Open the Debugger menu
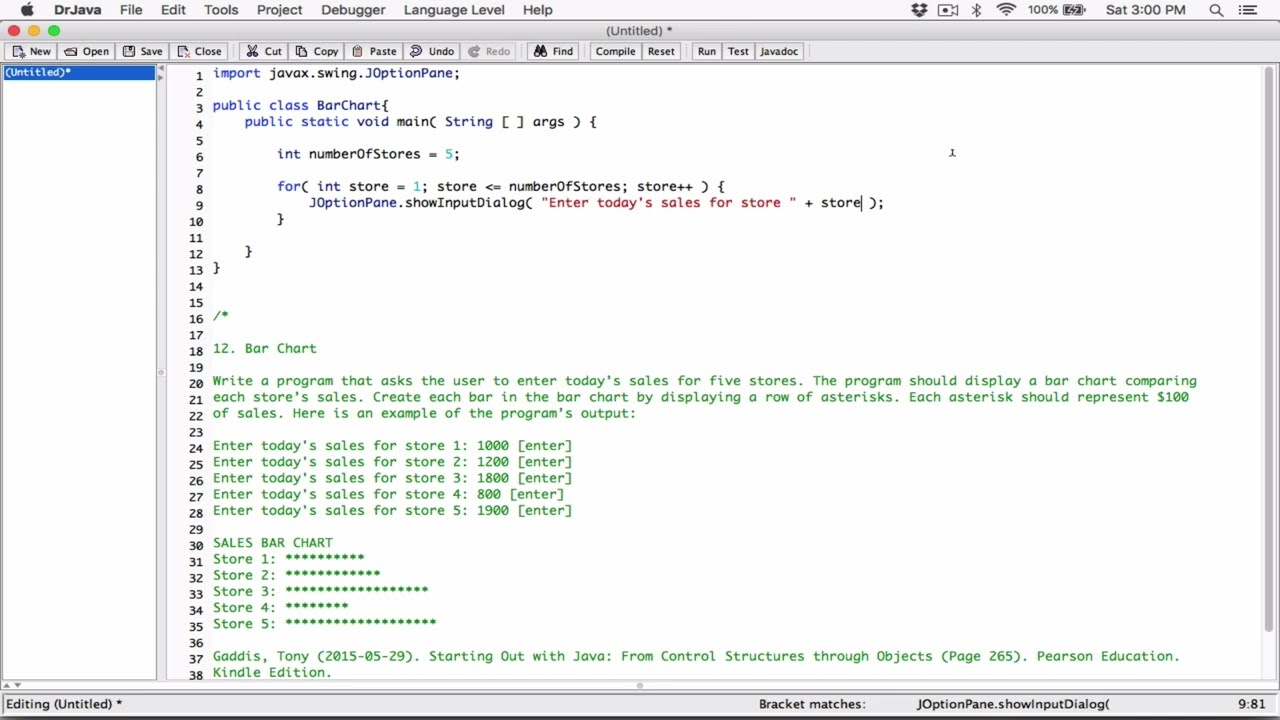Image resolution: width=1280 pixels, height=720 pixels. [x=353, y=10]
